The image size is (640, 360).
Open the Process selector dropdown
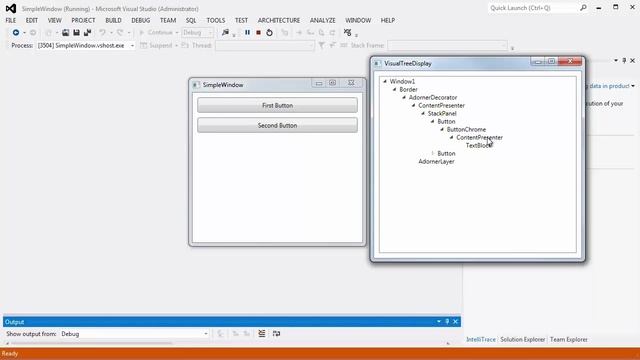[x=86, y=46]
